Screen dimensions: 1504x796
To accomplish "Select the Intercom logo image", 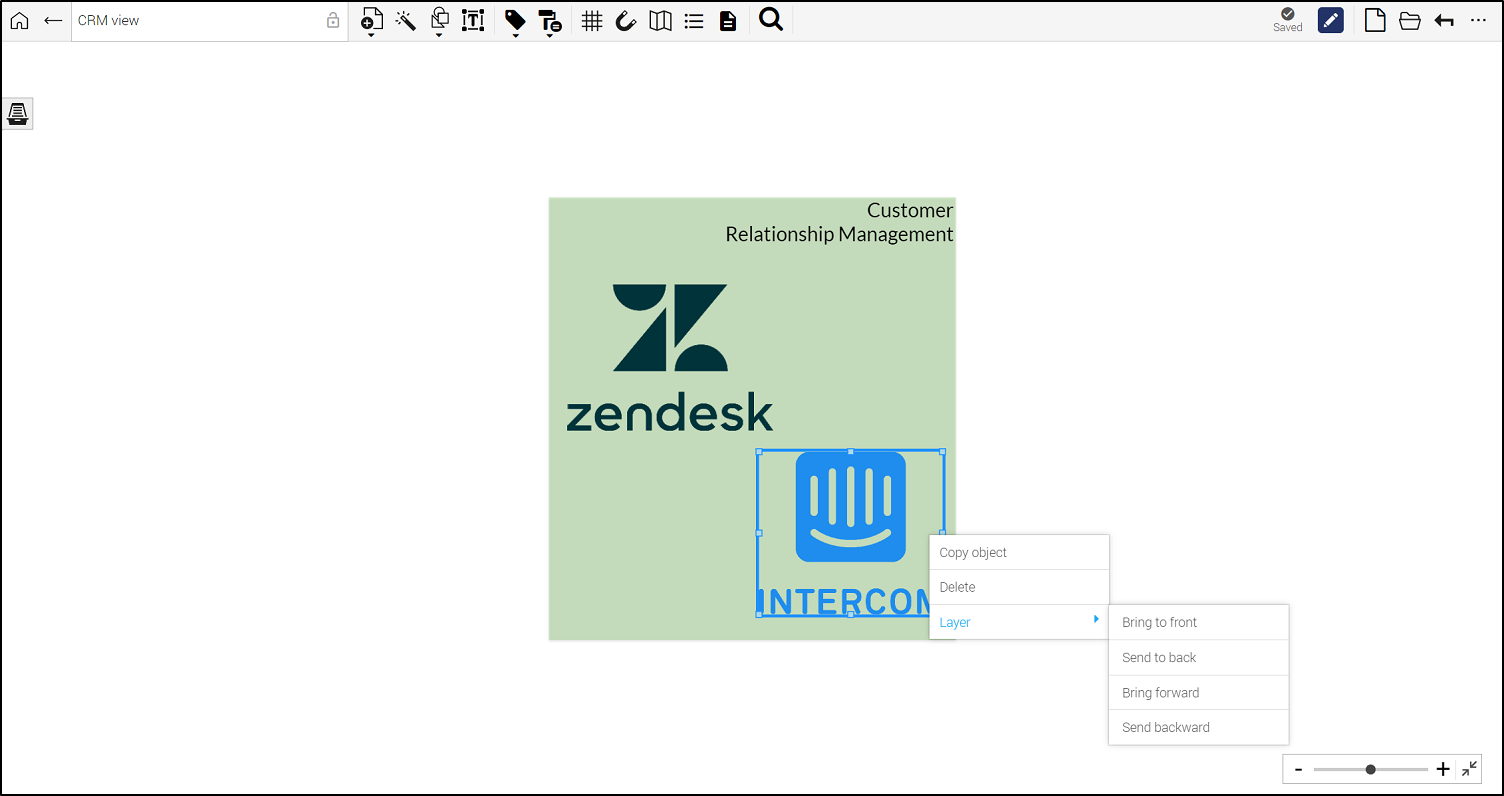I will [x=850, y=533].
